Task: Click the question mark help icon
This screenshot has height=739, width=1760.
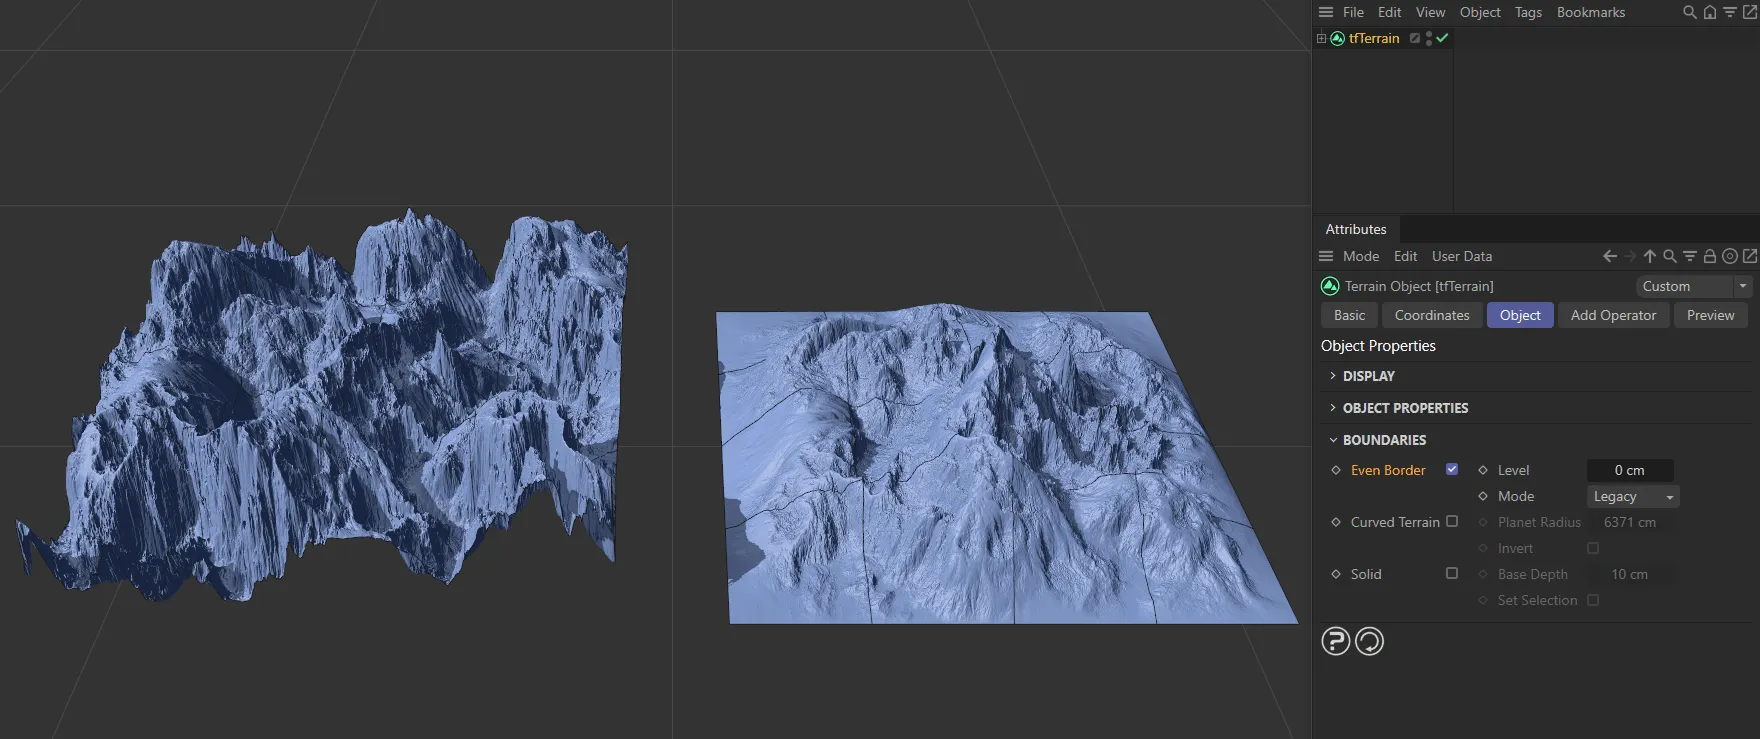Action: (1336, 641)
